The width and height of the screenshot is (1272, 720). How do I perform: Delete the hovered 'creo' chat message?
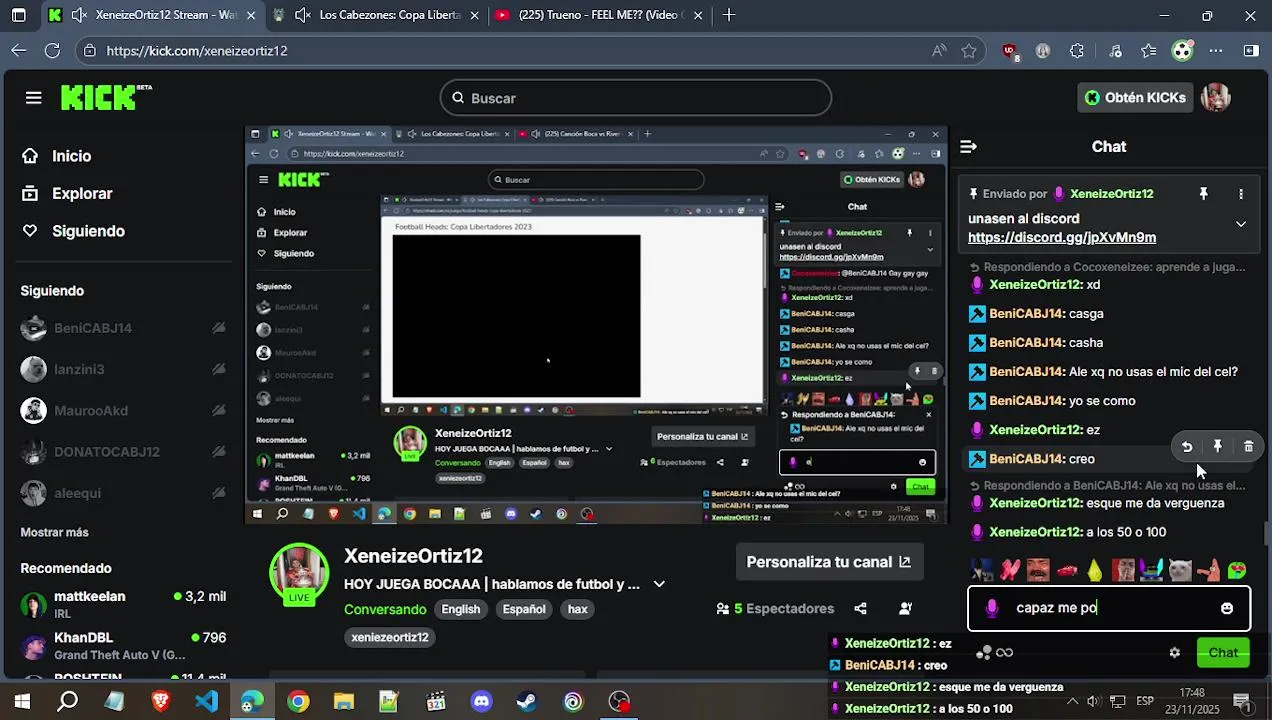click(1249, 447)
